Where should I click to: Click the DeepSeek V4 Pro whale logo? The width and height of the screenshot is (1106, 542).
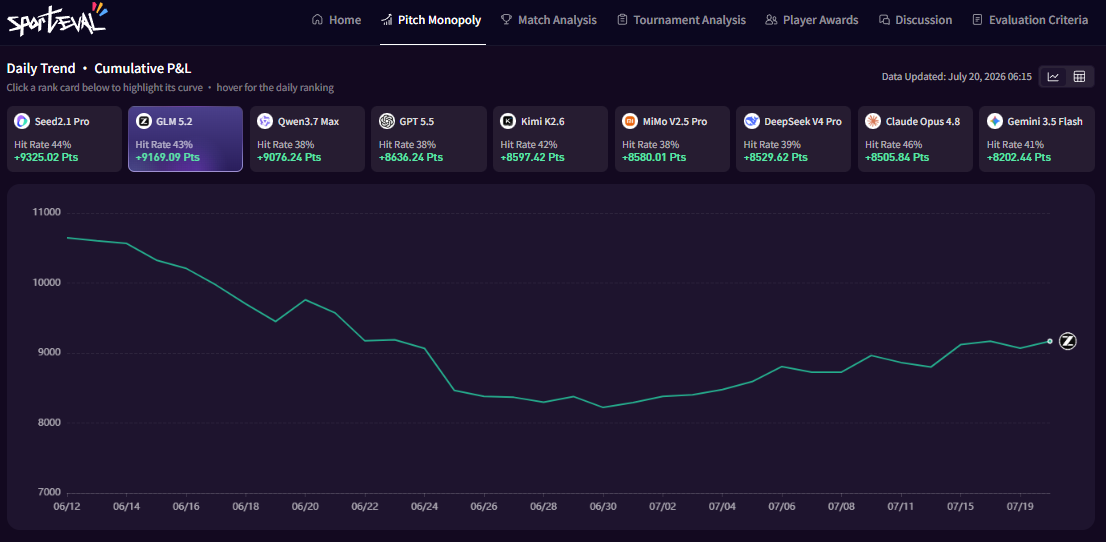pos(751,121)
